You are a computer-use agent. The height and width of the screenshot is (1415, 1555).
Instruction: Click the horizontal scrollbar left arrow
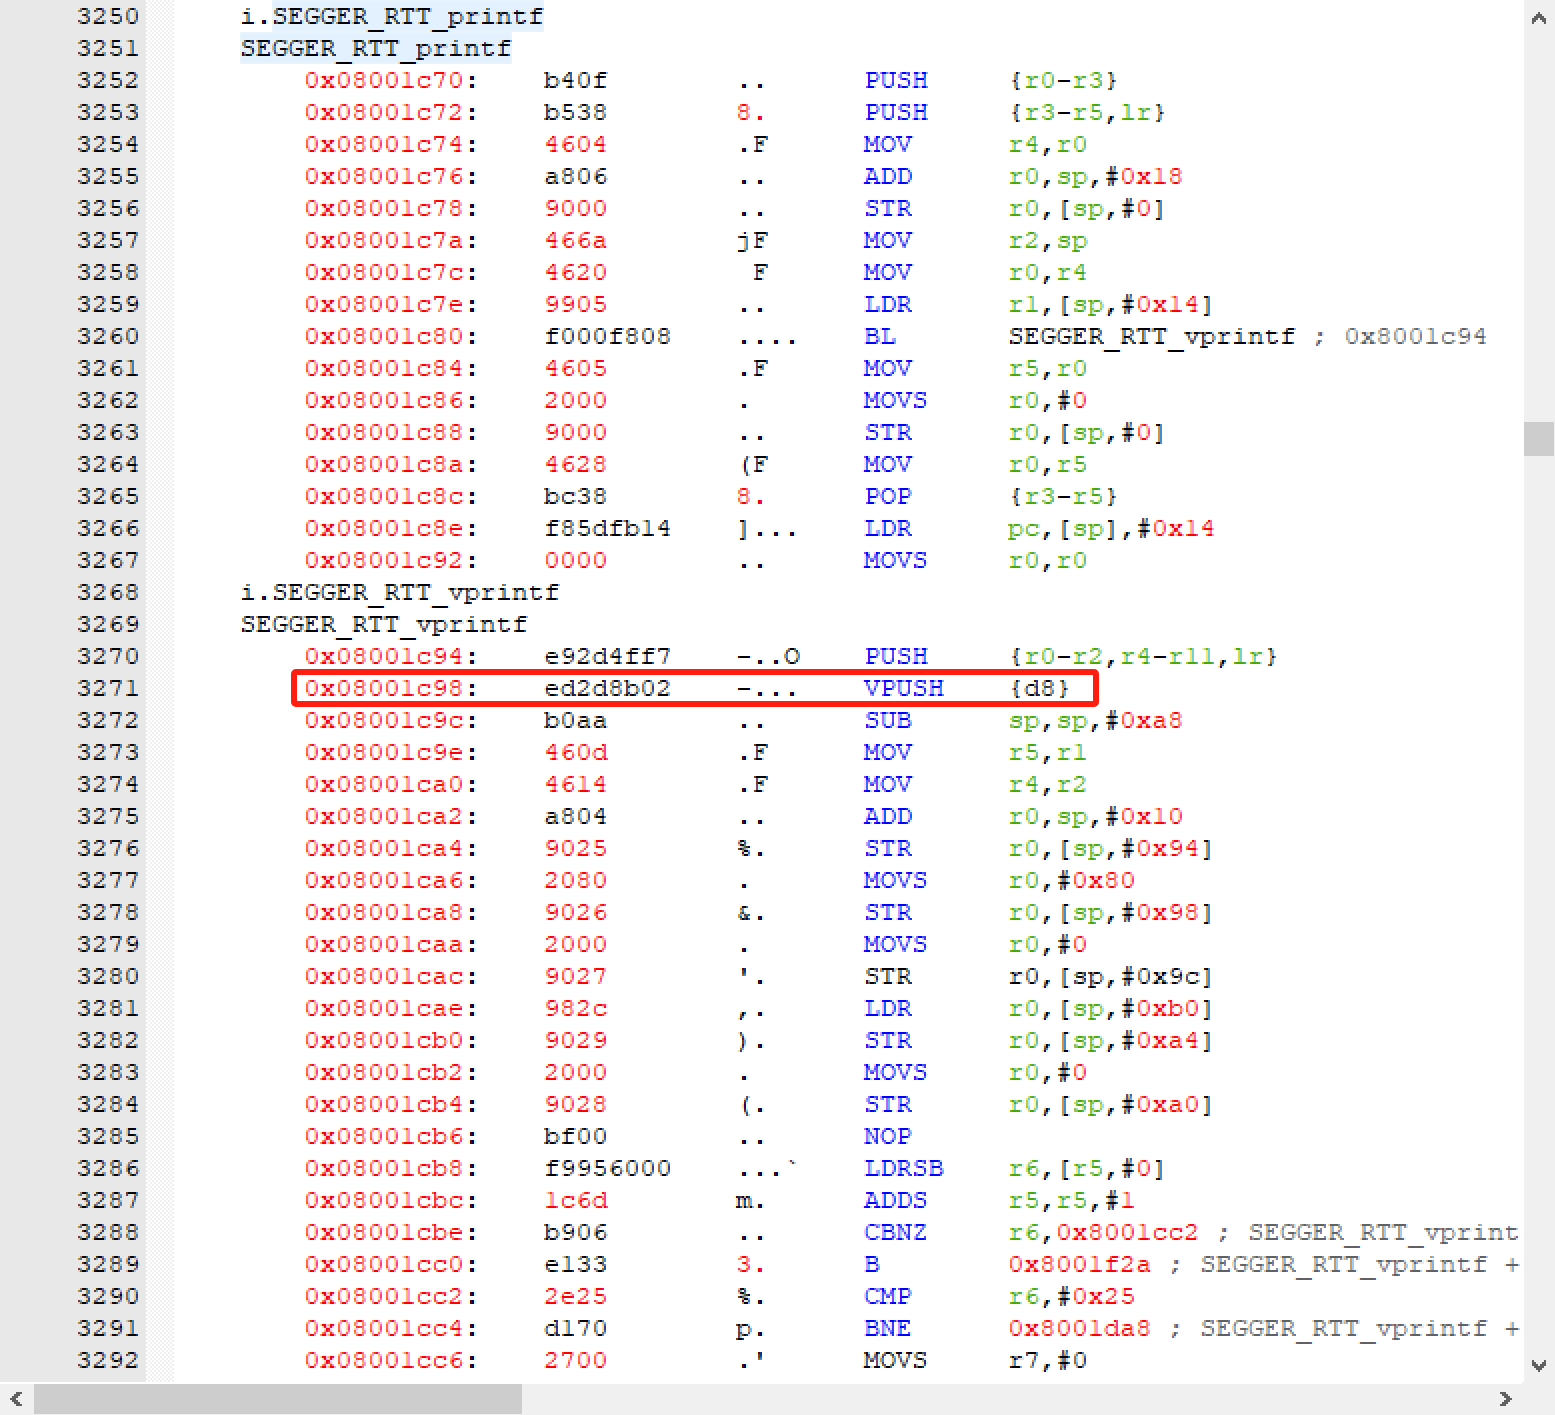click(16, 1399)
